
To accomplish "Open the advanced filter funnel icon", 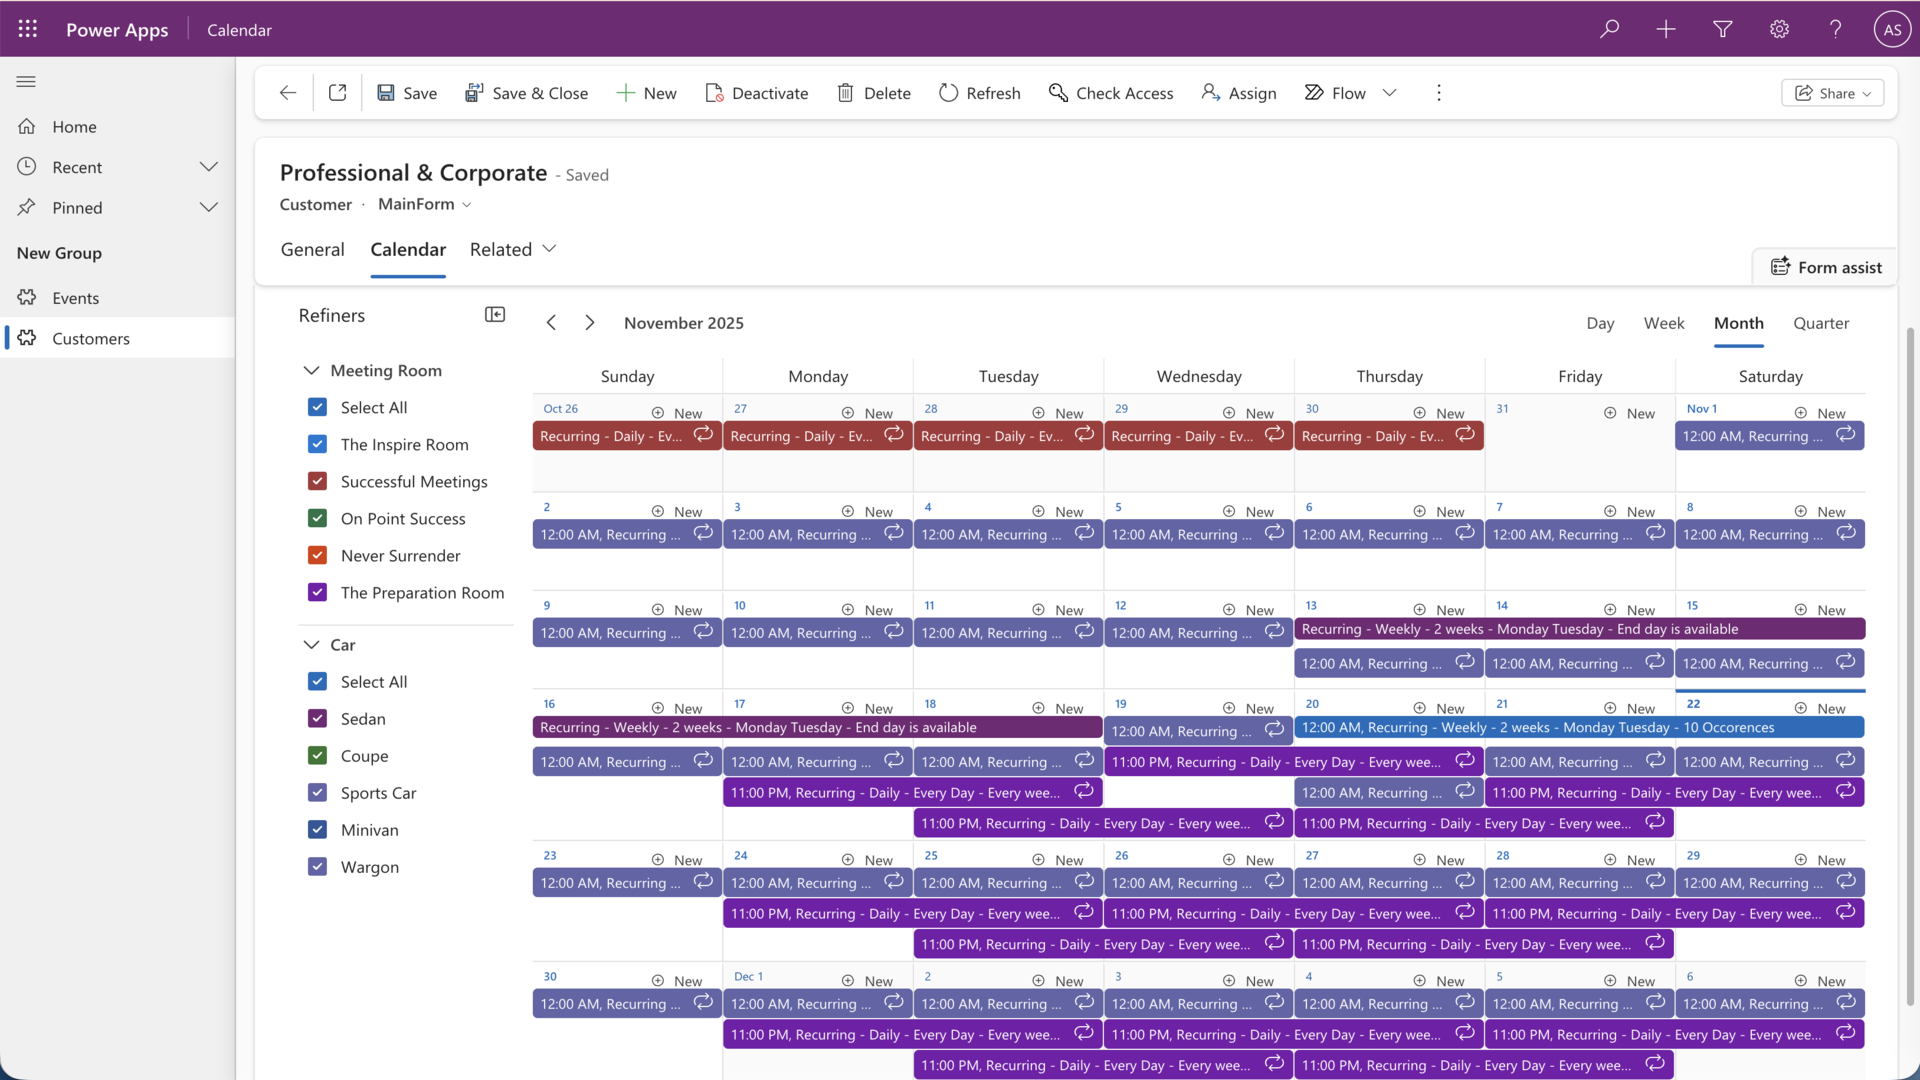I will point(1722,29).
